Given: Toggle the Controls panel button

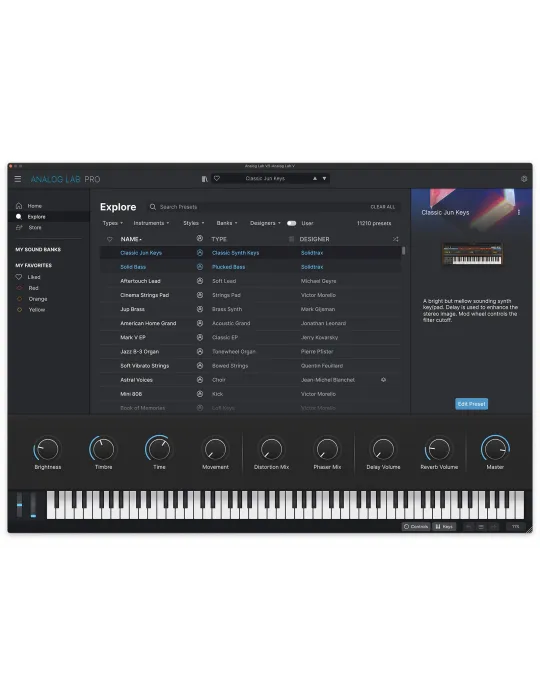Looking at the screenshot, I should (416, 527).
